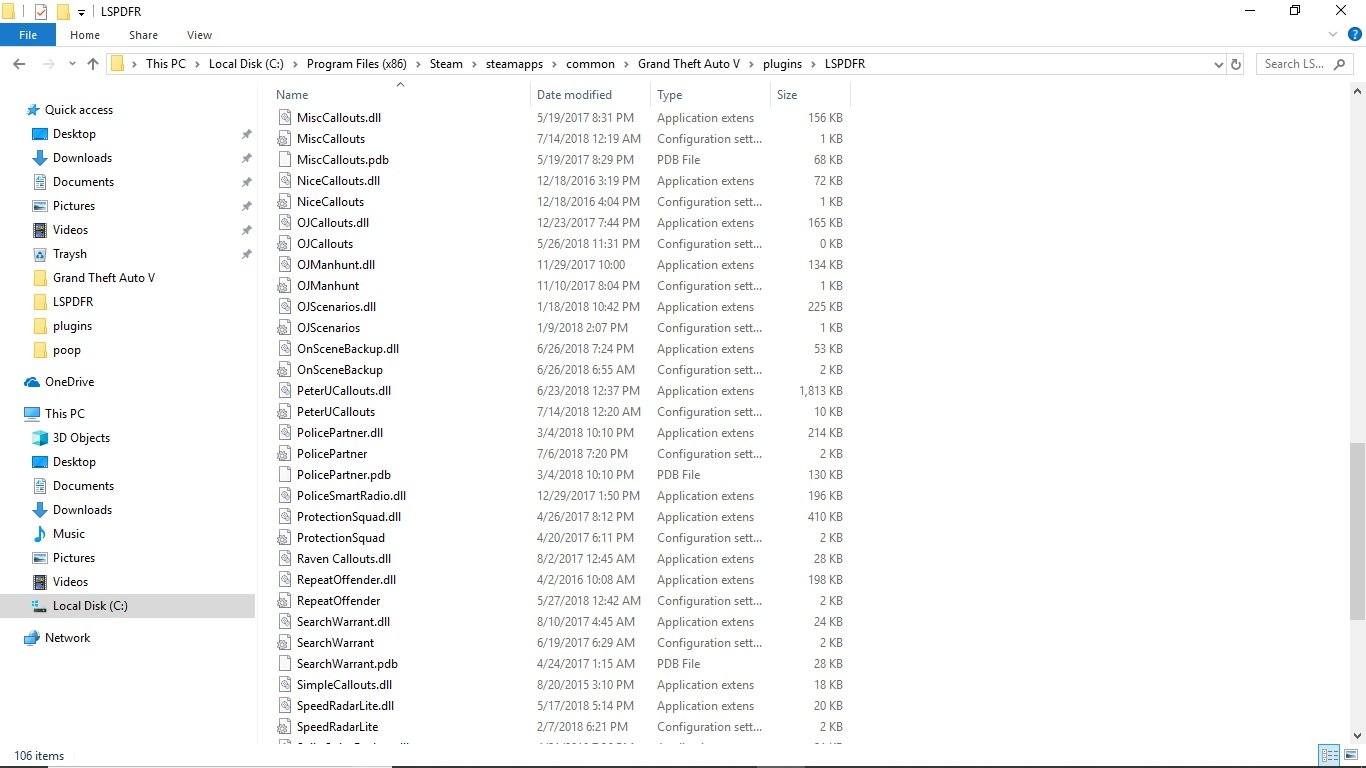Open Grand Theft Auto V folder in the sidebar

104,278
